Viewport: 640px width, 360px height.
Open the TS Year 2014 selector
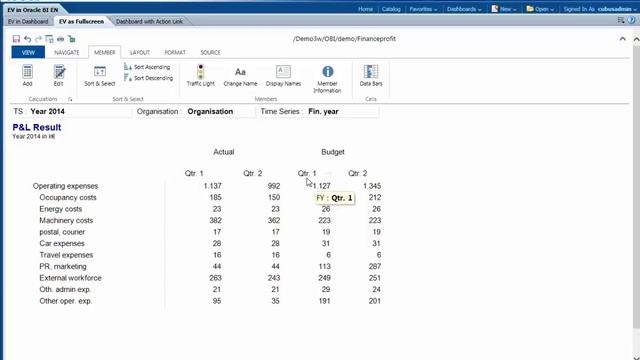(71, 111)
